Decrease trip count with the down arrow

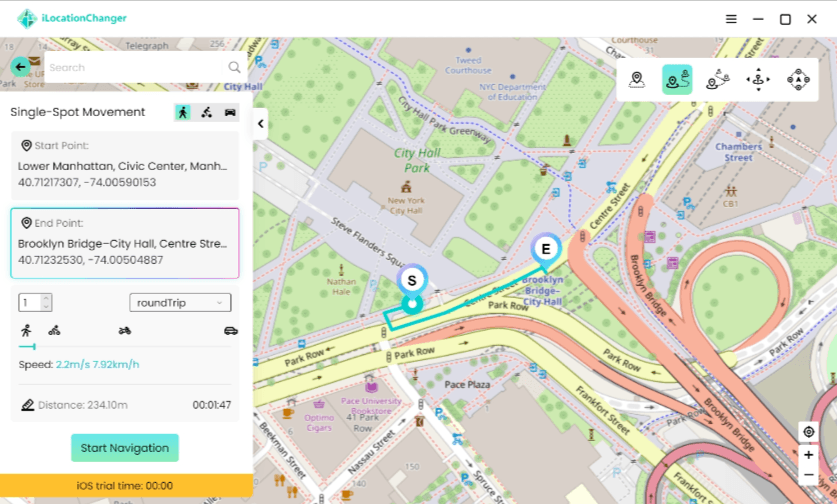point(46,307)
